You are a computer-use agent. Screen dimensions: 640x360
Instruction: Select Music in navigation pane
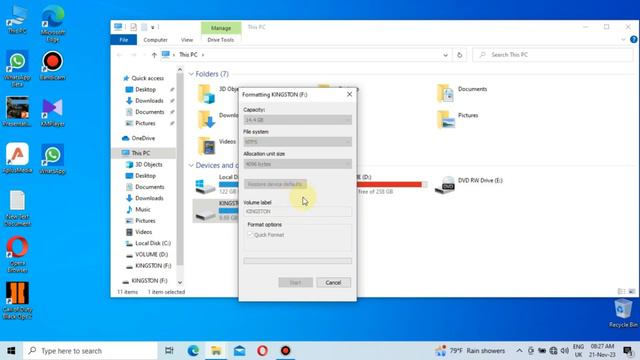click(142, 209)
